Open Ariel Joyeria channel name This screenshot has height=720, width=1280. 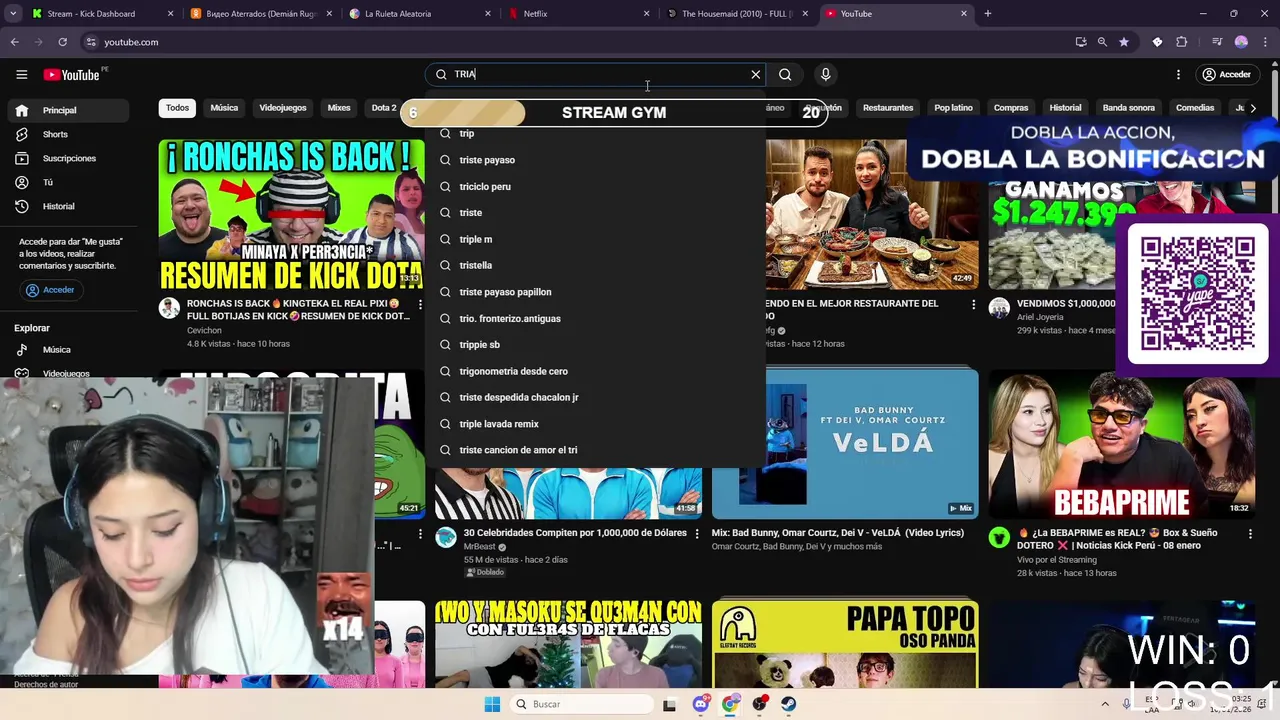tap(1040, 317)
